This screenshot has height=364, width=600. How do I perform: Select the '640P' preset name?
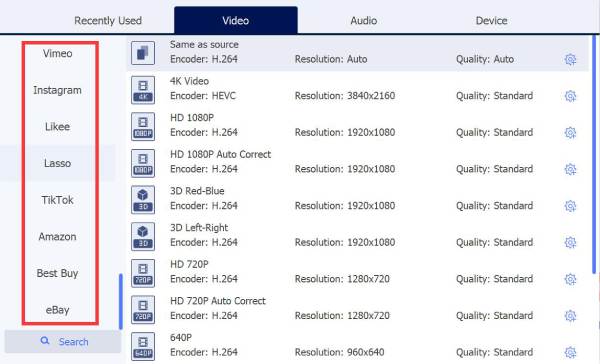pos(181,338)
